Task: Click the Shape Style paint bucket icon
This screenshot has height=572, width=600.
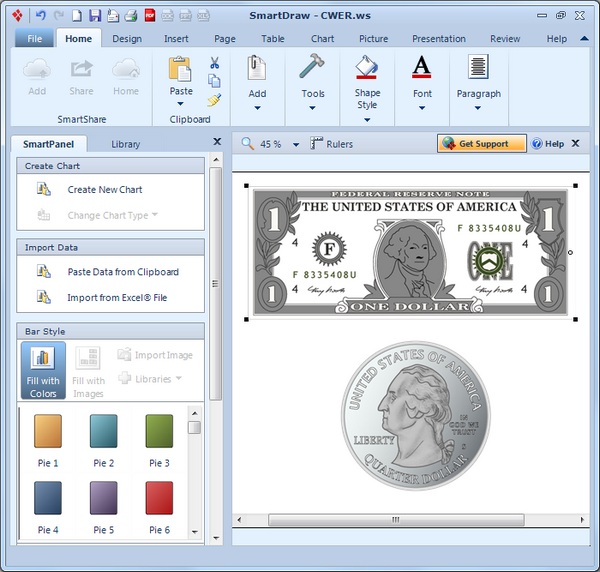Action: (x=367, y=68)
